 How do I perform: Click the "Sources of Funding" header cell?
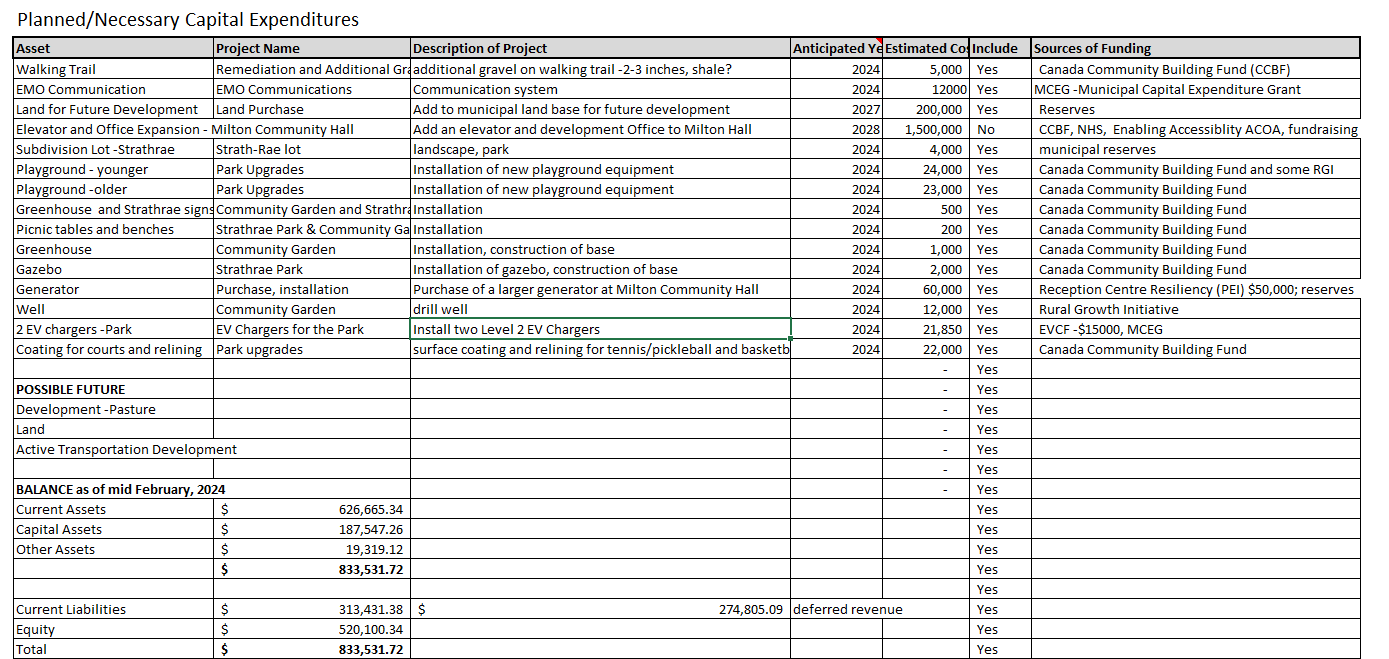[1194, 48]
